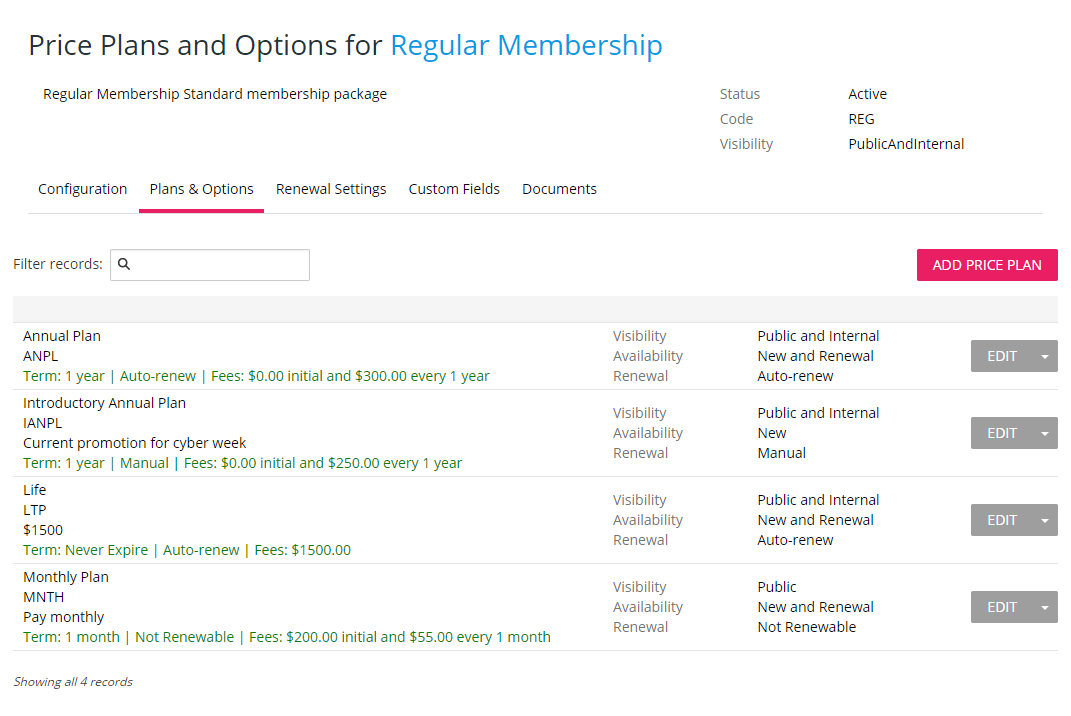Edit the Annual Plan
Viewport: 1071px width, 716px height.
click(x=1001, y=356)
